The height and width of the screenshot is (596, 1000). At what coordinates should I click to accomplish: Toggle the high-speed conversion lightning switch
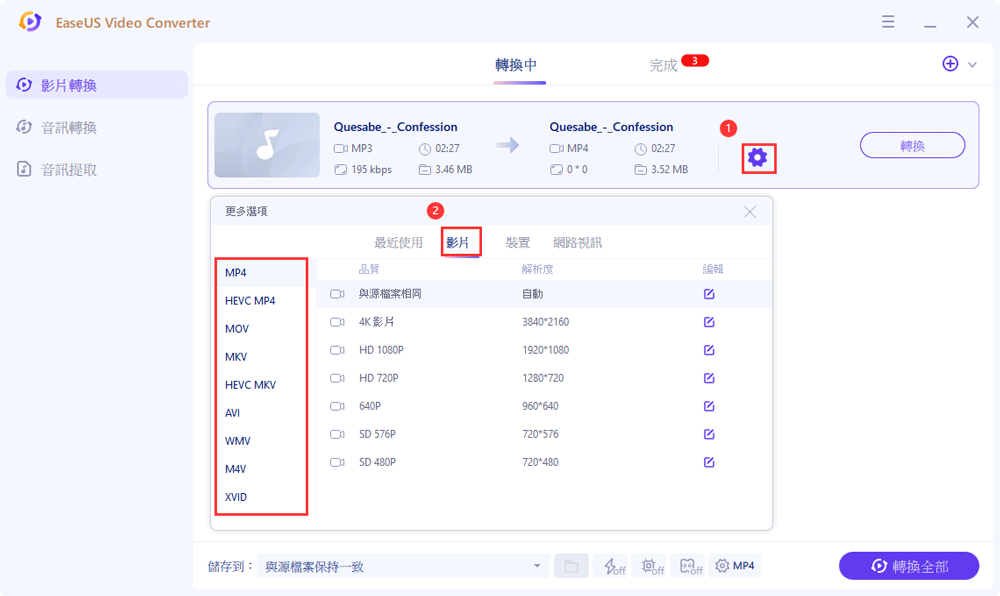(x=610, y=567)
